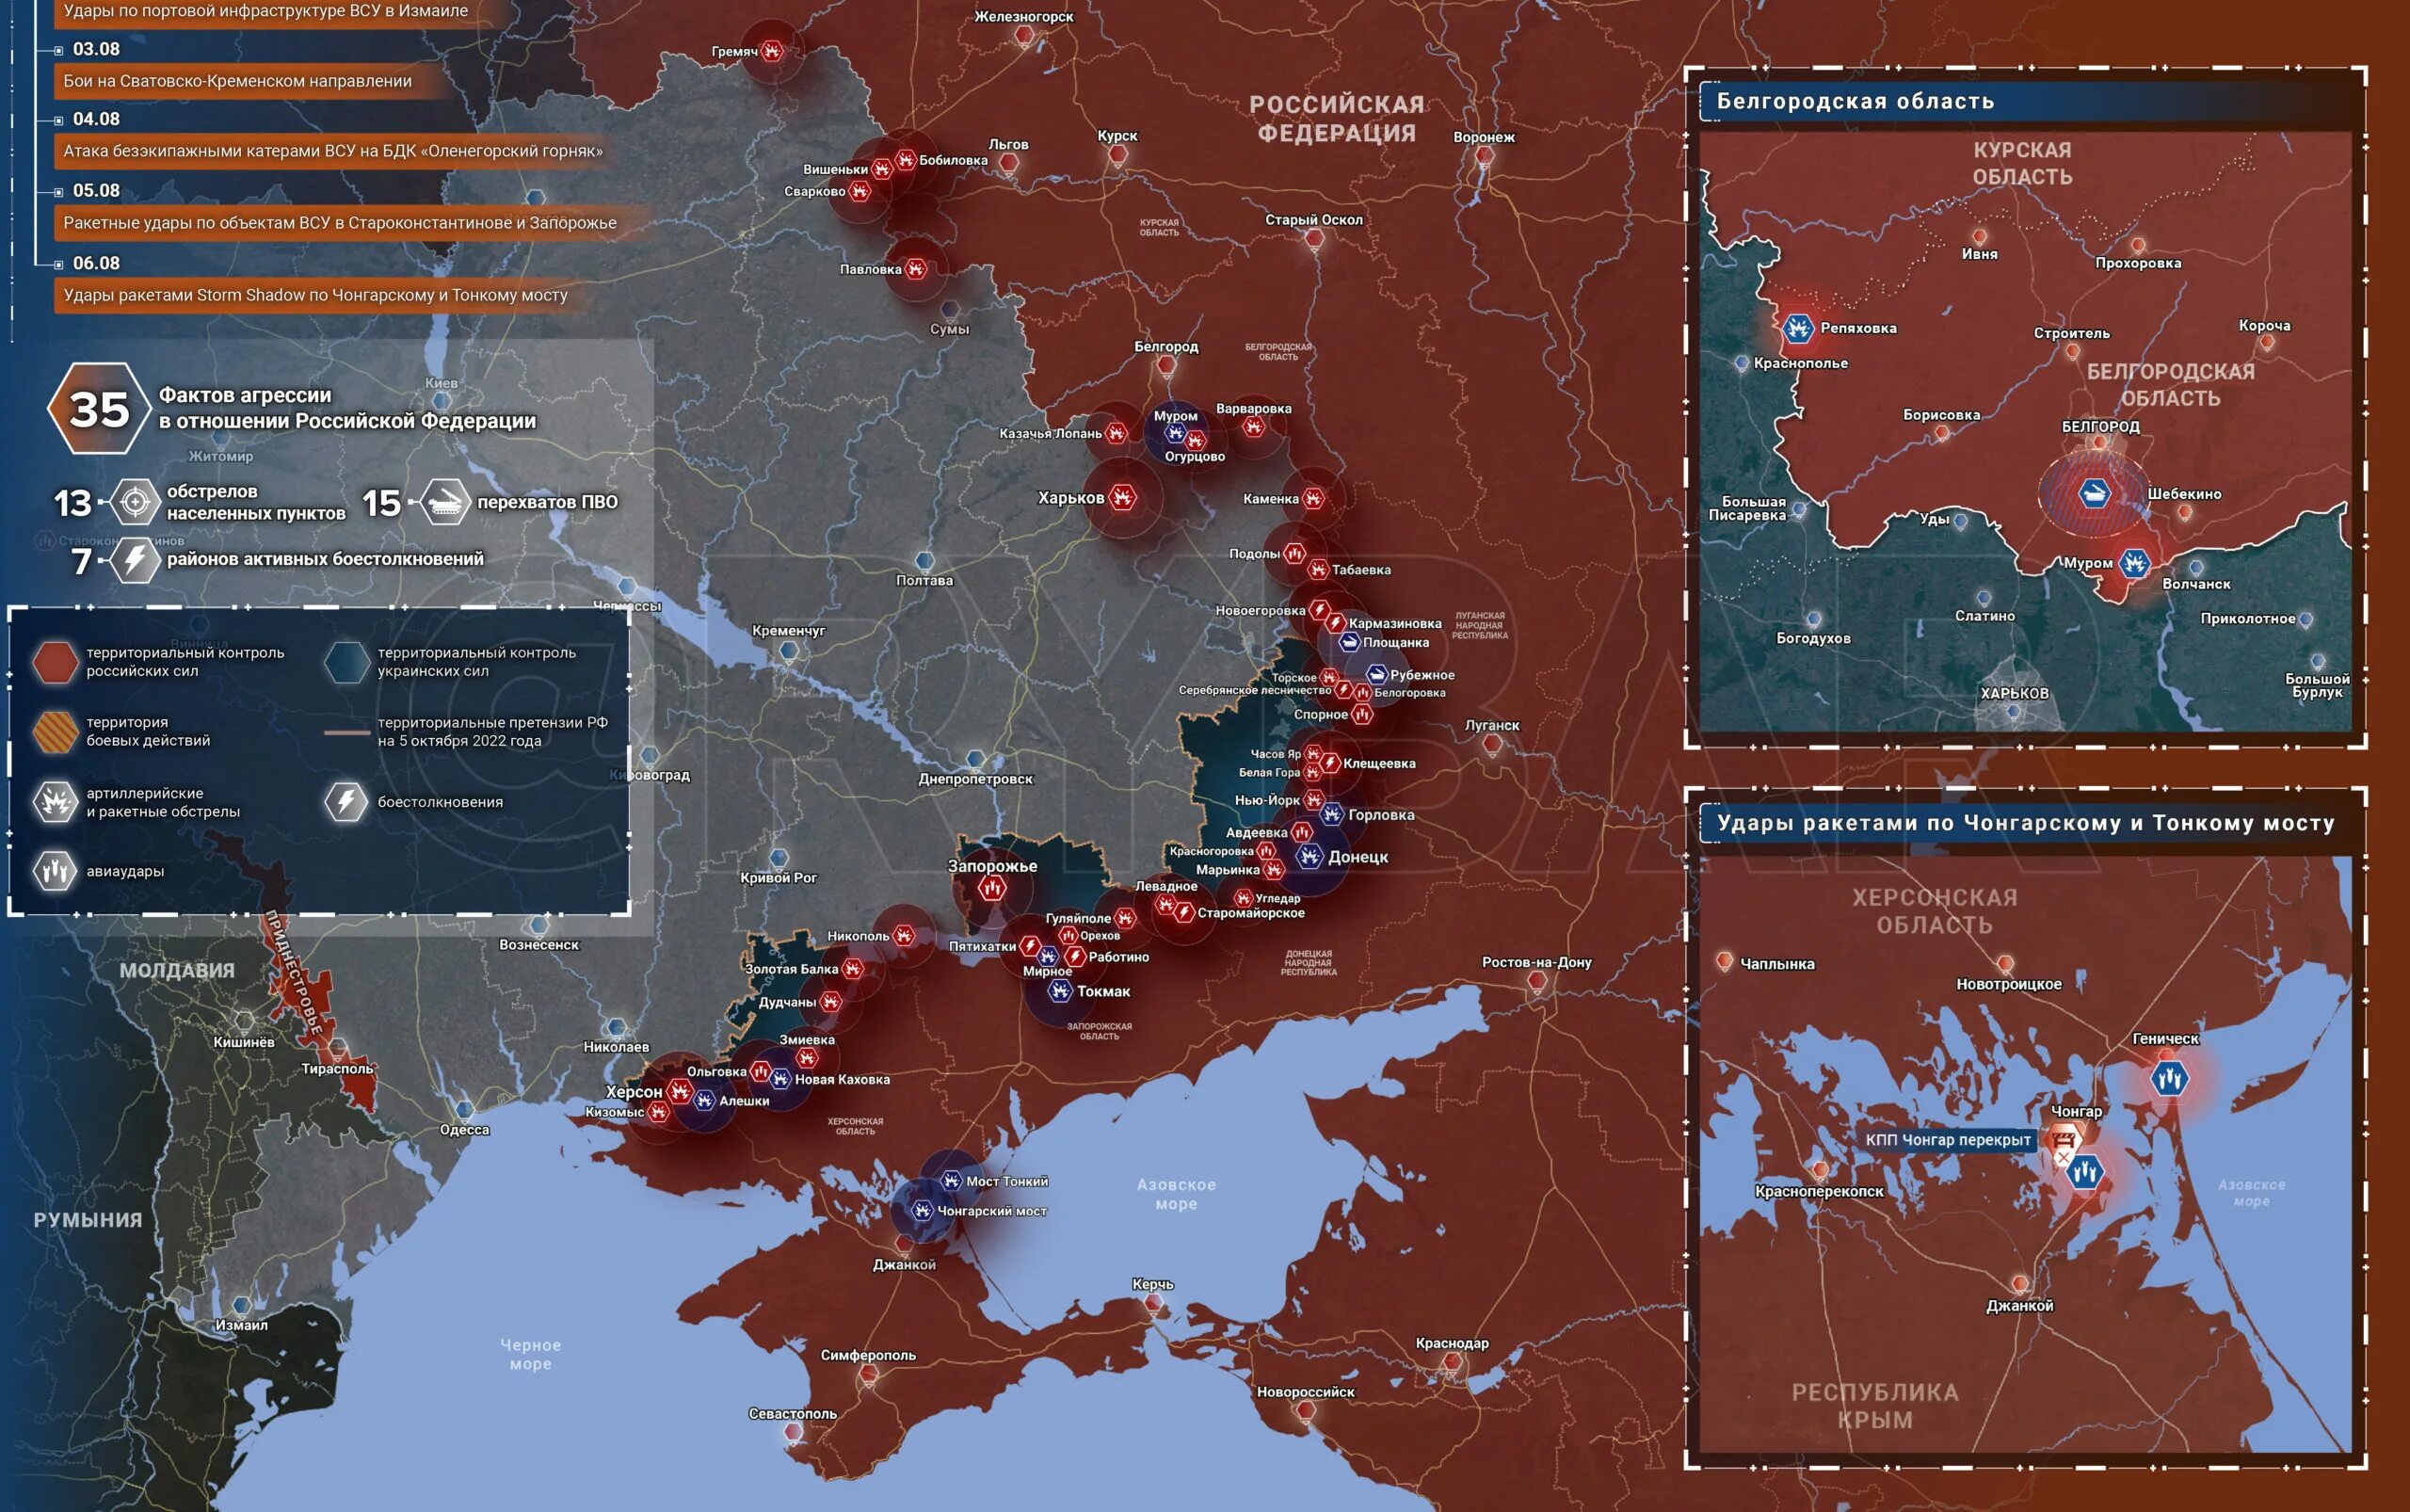
Task: Click the shelling icon at Repyakhovka
Action: [x=1797, y=327]
